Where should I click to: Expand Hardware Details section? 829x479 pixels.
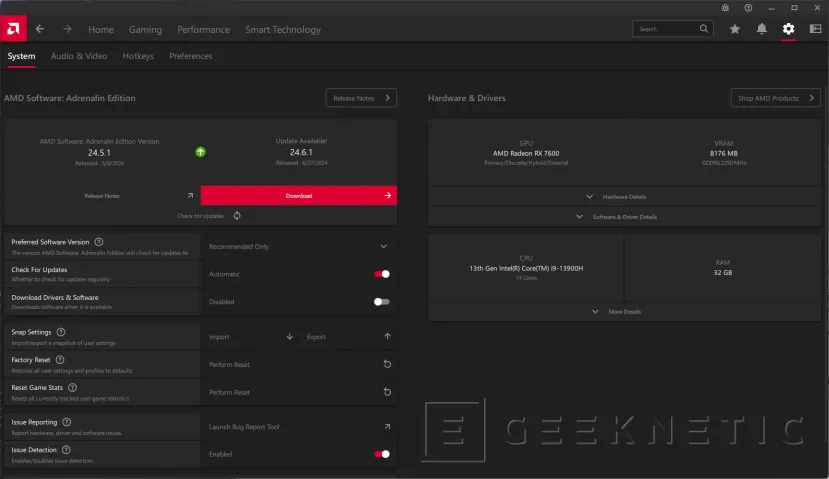click(624, 197)
